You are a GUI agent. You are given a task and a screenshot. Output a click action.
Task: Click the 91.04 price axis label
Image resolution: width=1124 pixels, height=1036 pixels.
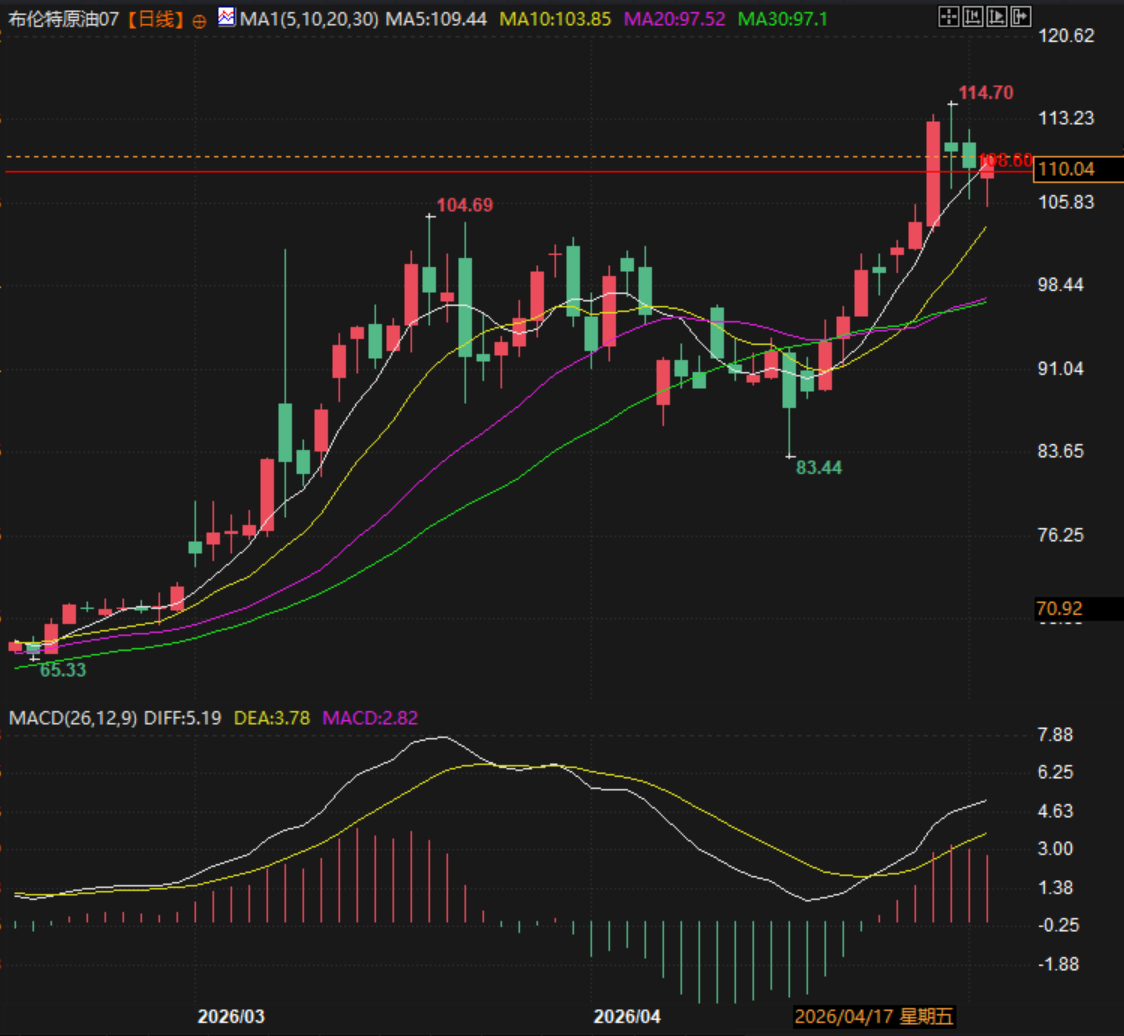[x=1061, y=369]
